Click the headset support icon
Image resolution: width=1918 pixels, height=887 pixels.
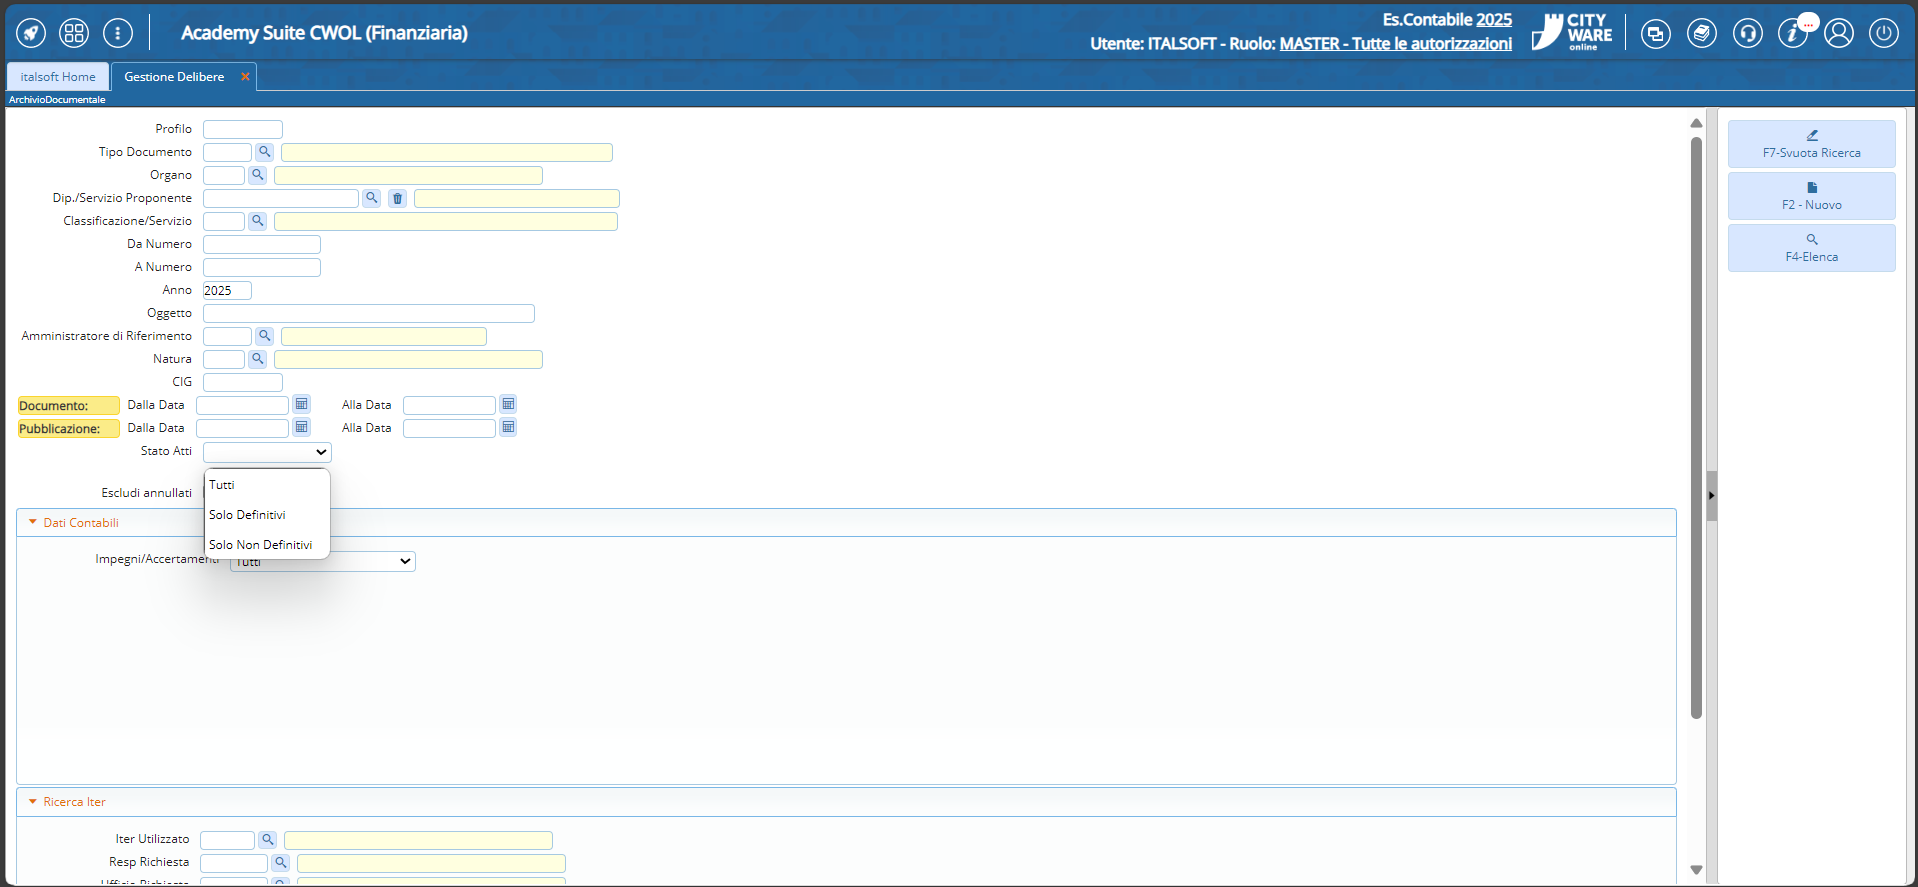[x=1747, y=33]
